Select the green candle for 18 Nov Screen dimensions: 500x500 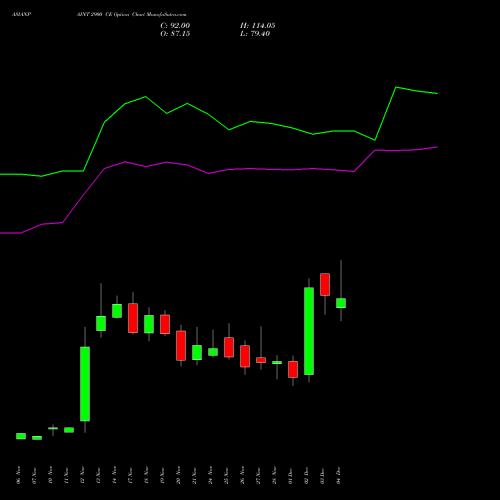[149, 324]
